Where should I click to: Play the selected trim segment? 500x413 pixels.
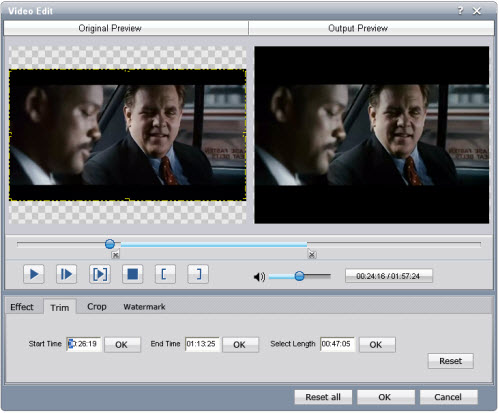[x=100, y=274]
